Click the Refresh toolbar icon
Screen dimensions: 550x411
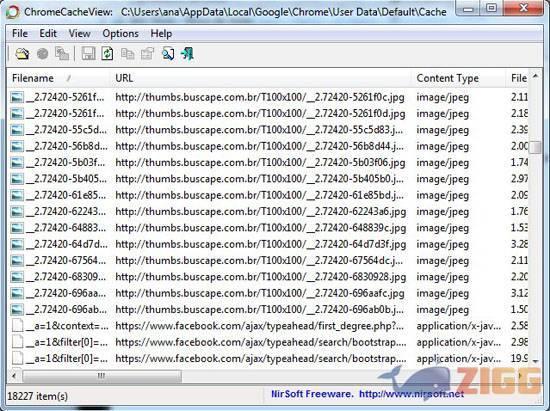107,54
